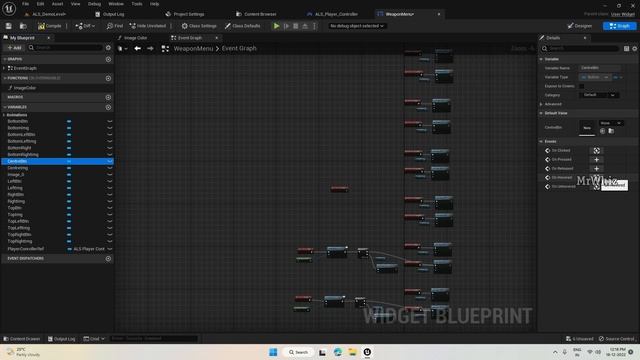This screenshot has height=360, width=640.
Task: Open Class Defaults
Action: pyautogui.click(x=242, y=26)
